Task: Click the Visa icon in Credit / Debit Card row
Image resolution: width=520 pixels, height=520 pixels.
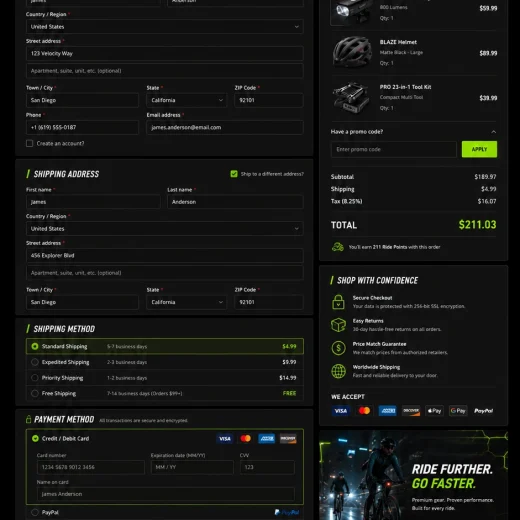Action: coord(225,439)
